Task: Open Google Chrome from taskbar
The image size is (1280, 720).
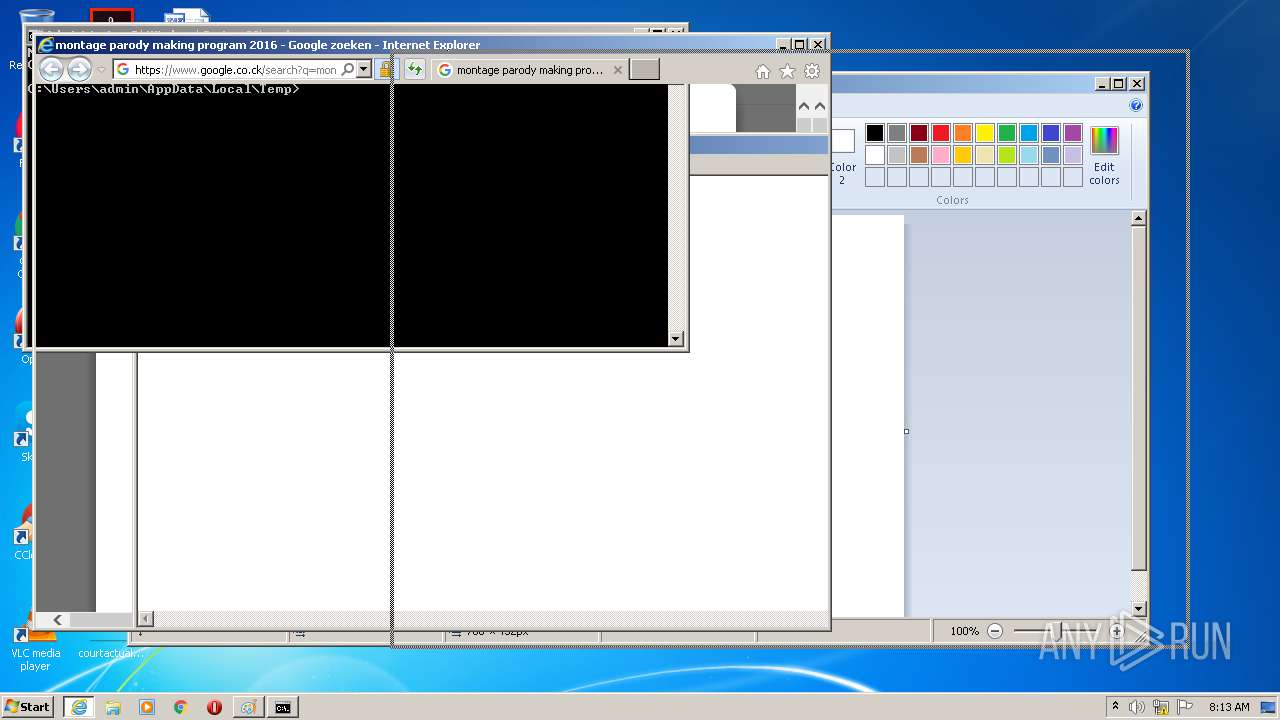Action: [x=181, y=707]
